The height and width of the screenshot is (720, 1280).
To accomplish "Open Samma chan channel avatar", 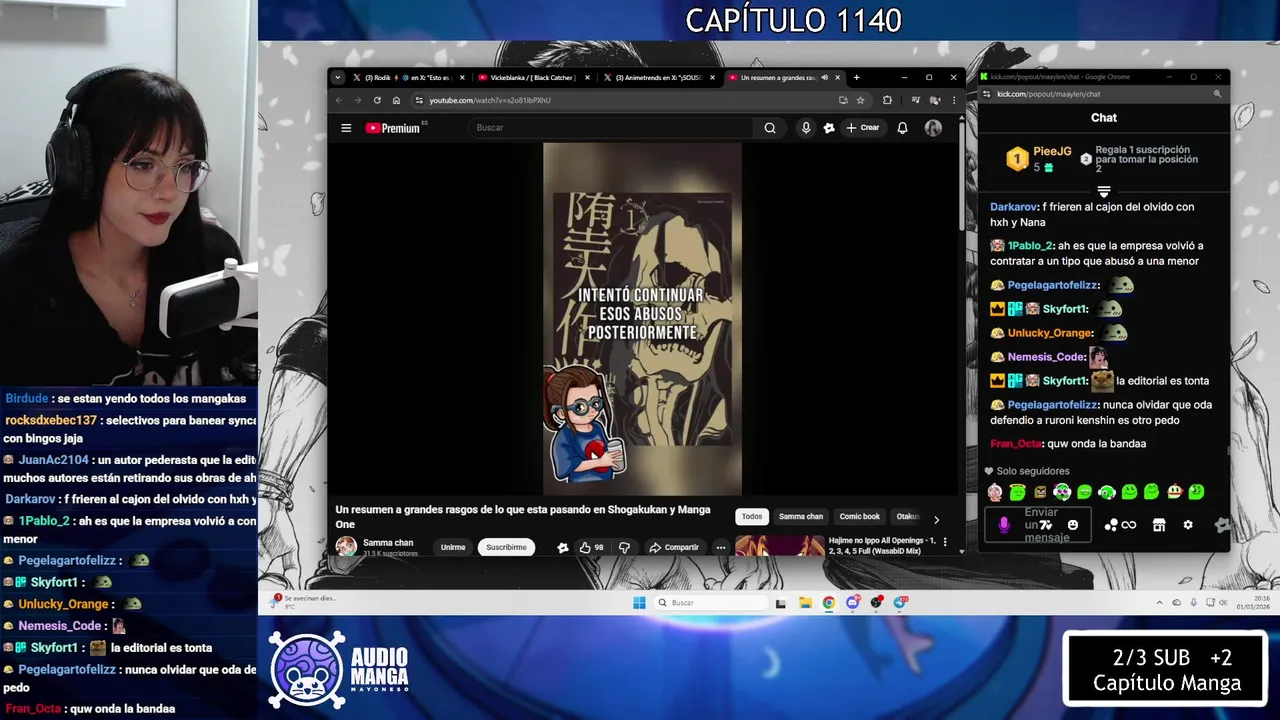I will point(346,546).
